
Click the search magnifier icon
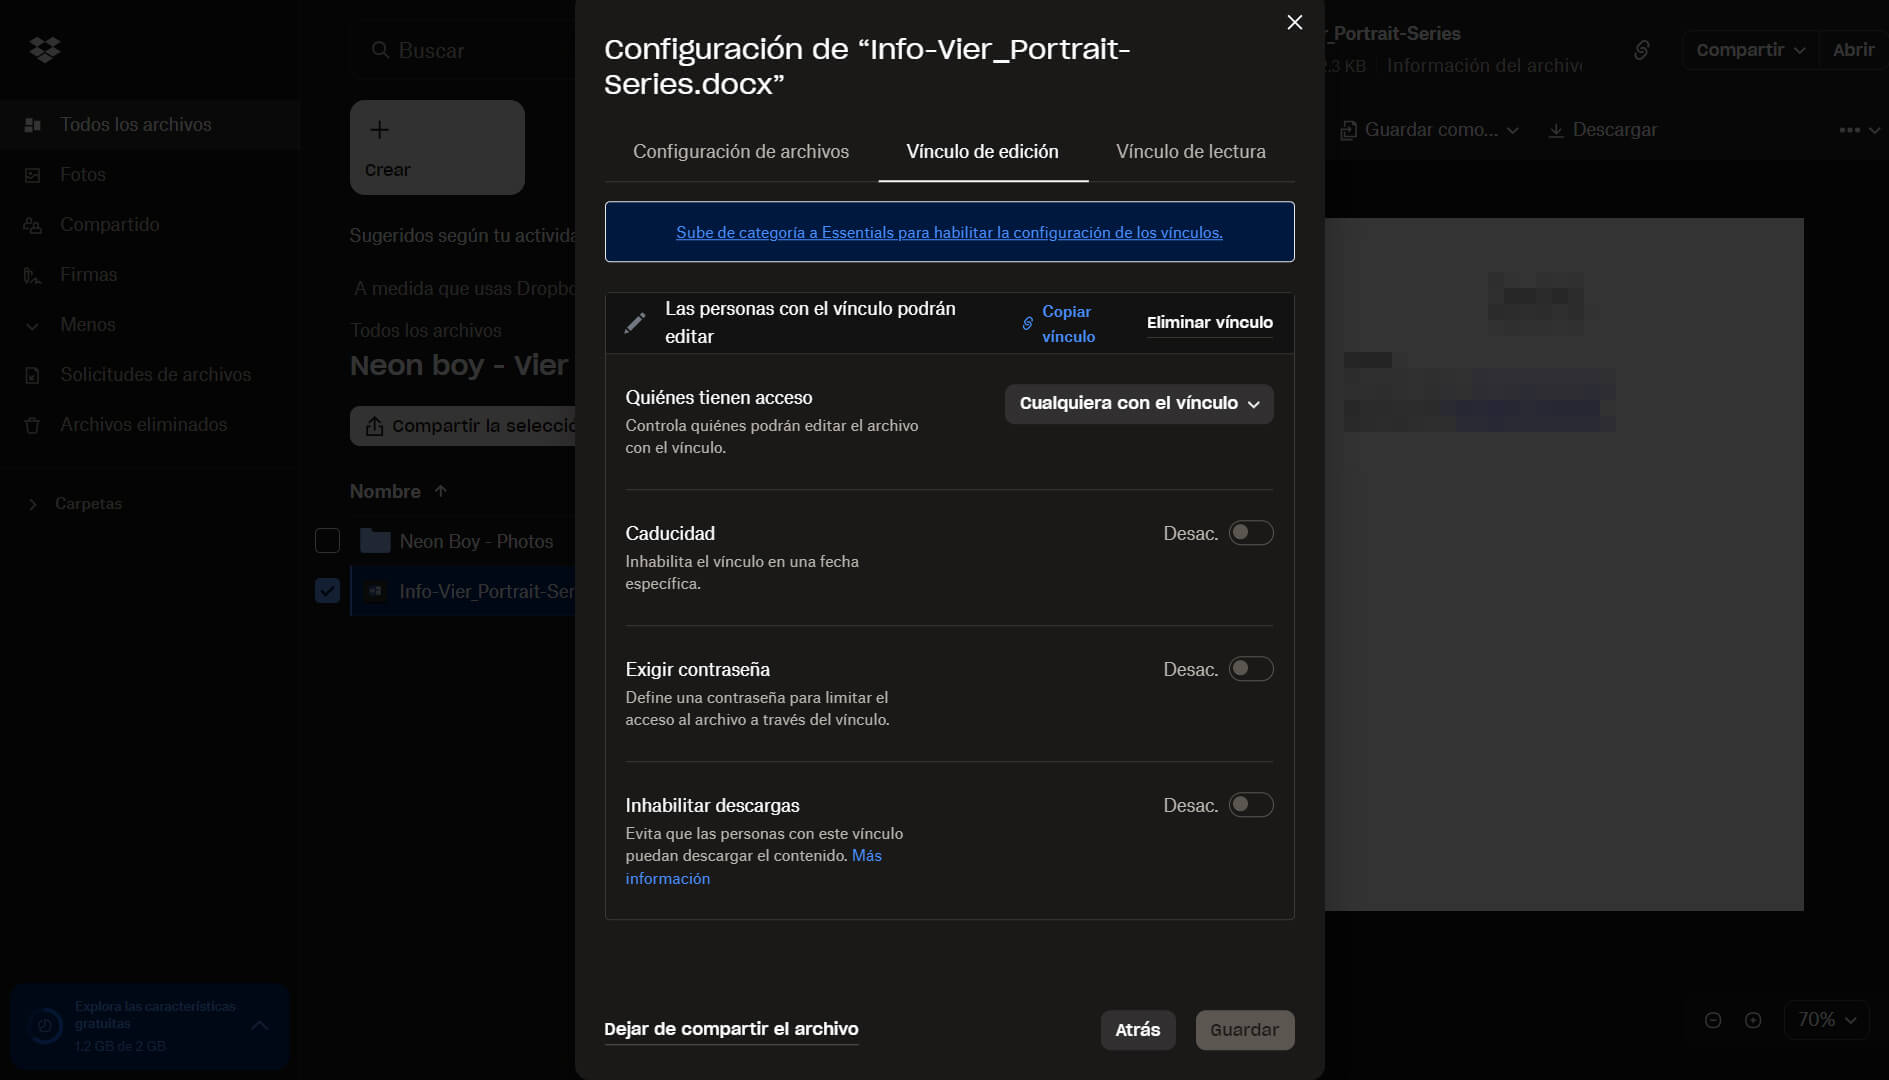point(380,50)
